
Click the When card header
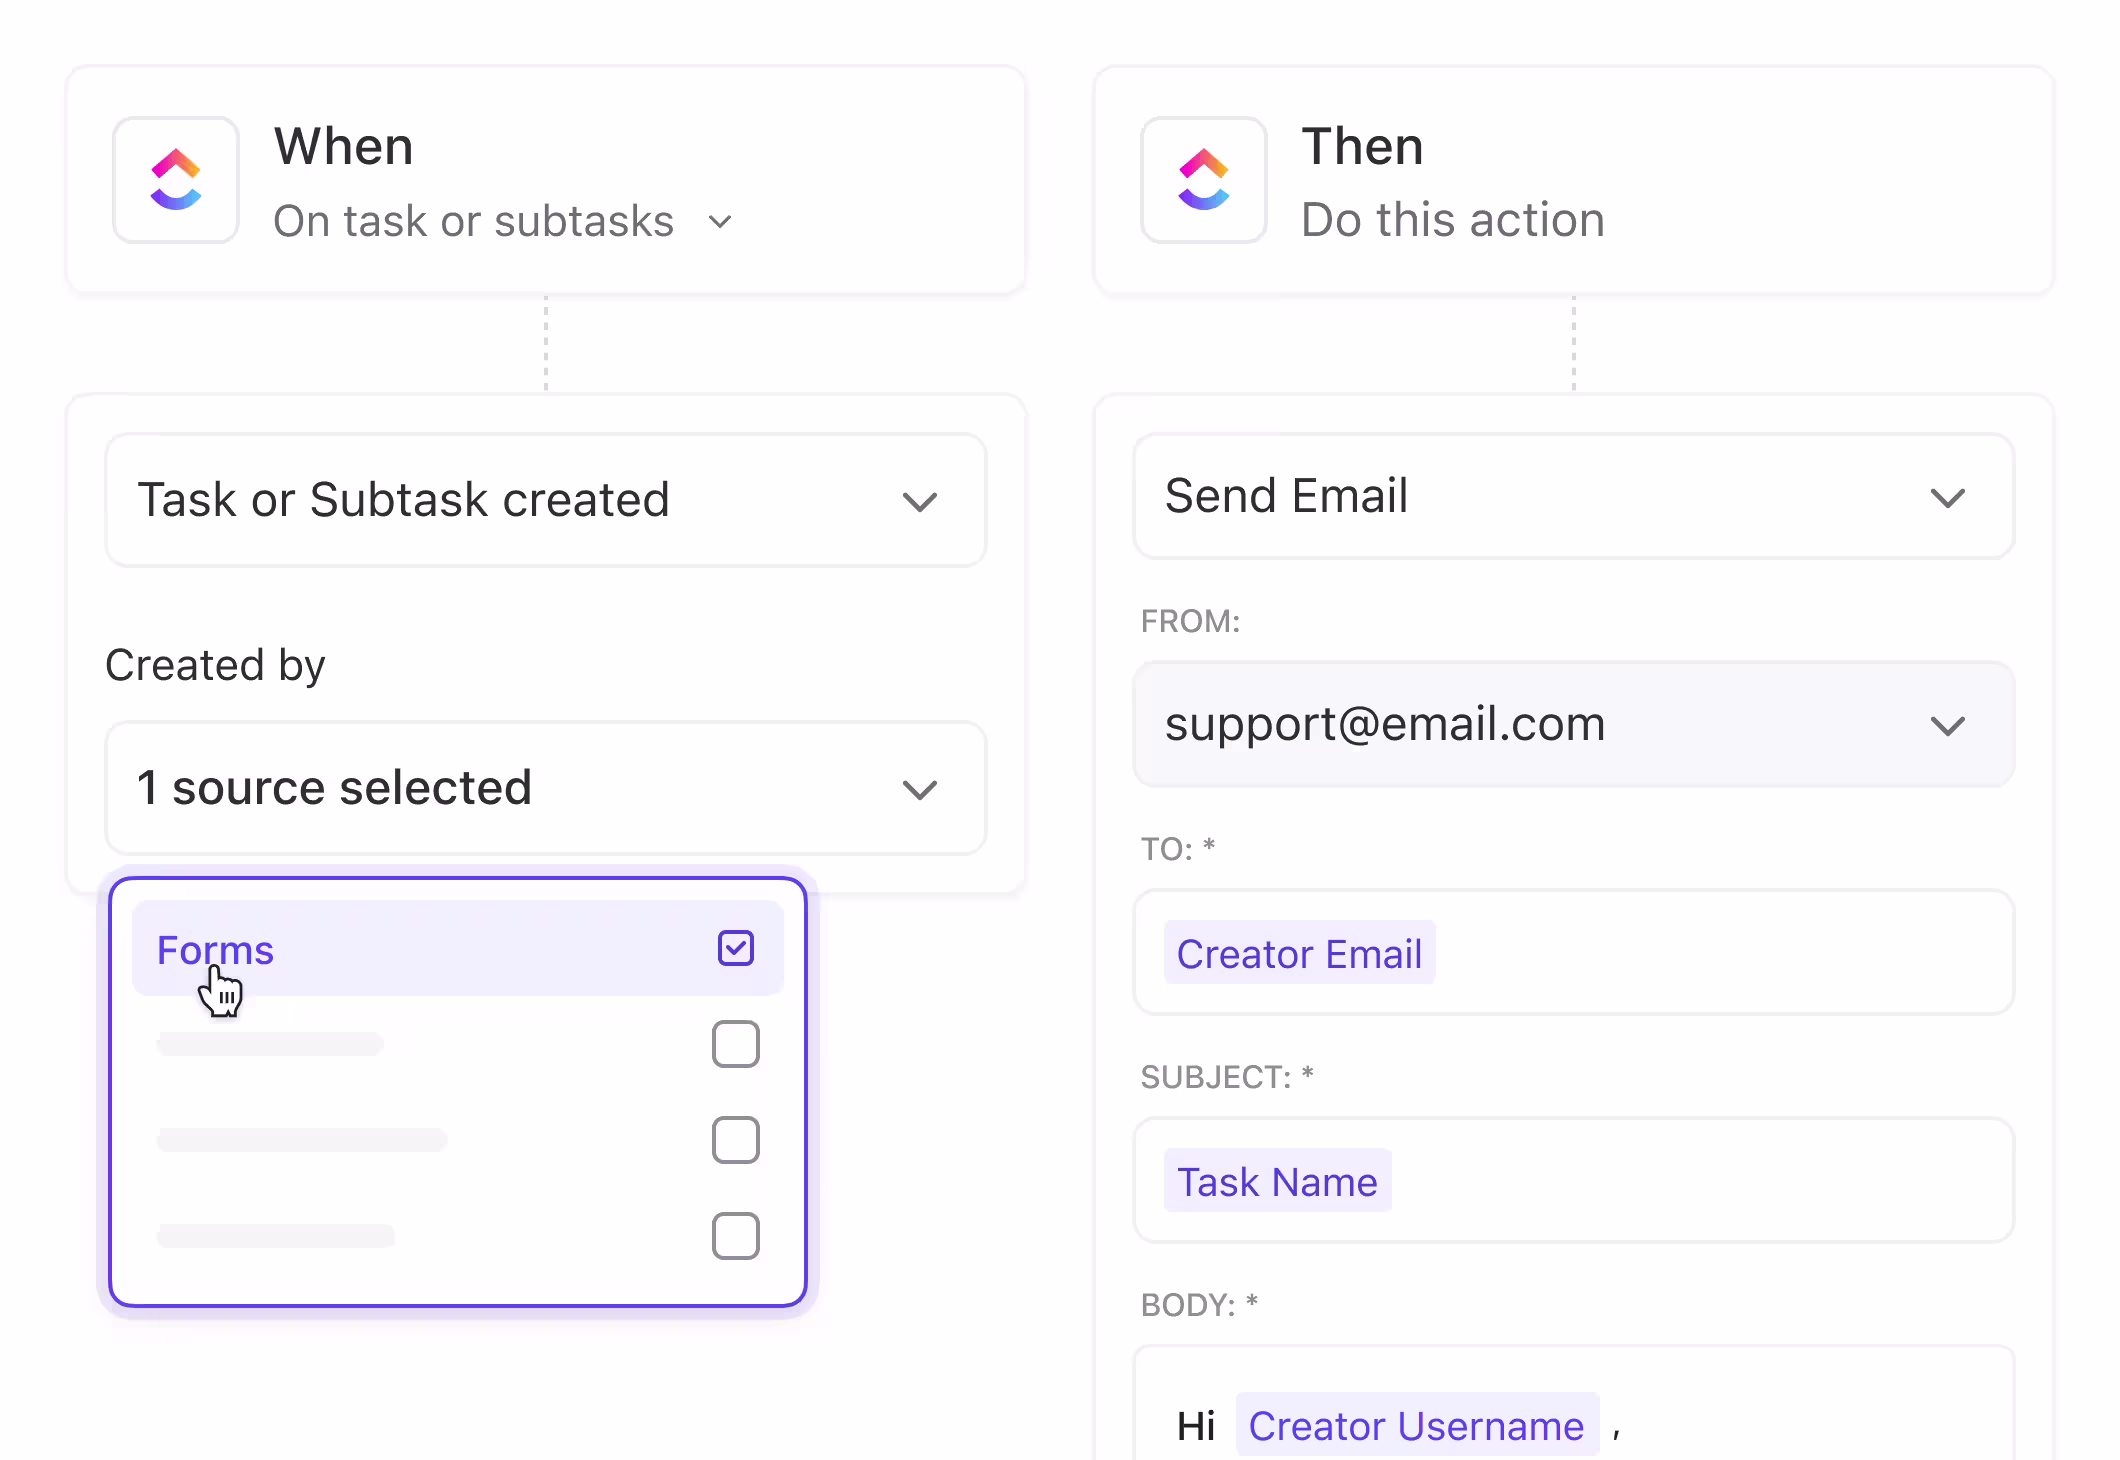(345, 147)
